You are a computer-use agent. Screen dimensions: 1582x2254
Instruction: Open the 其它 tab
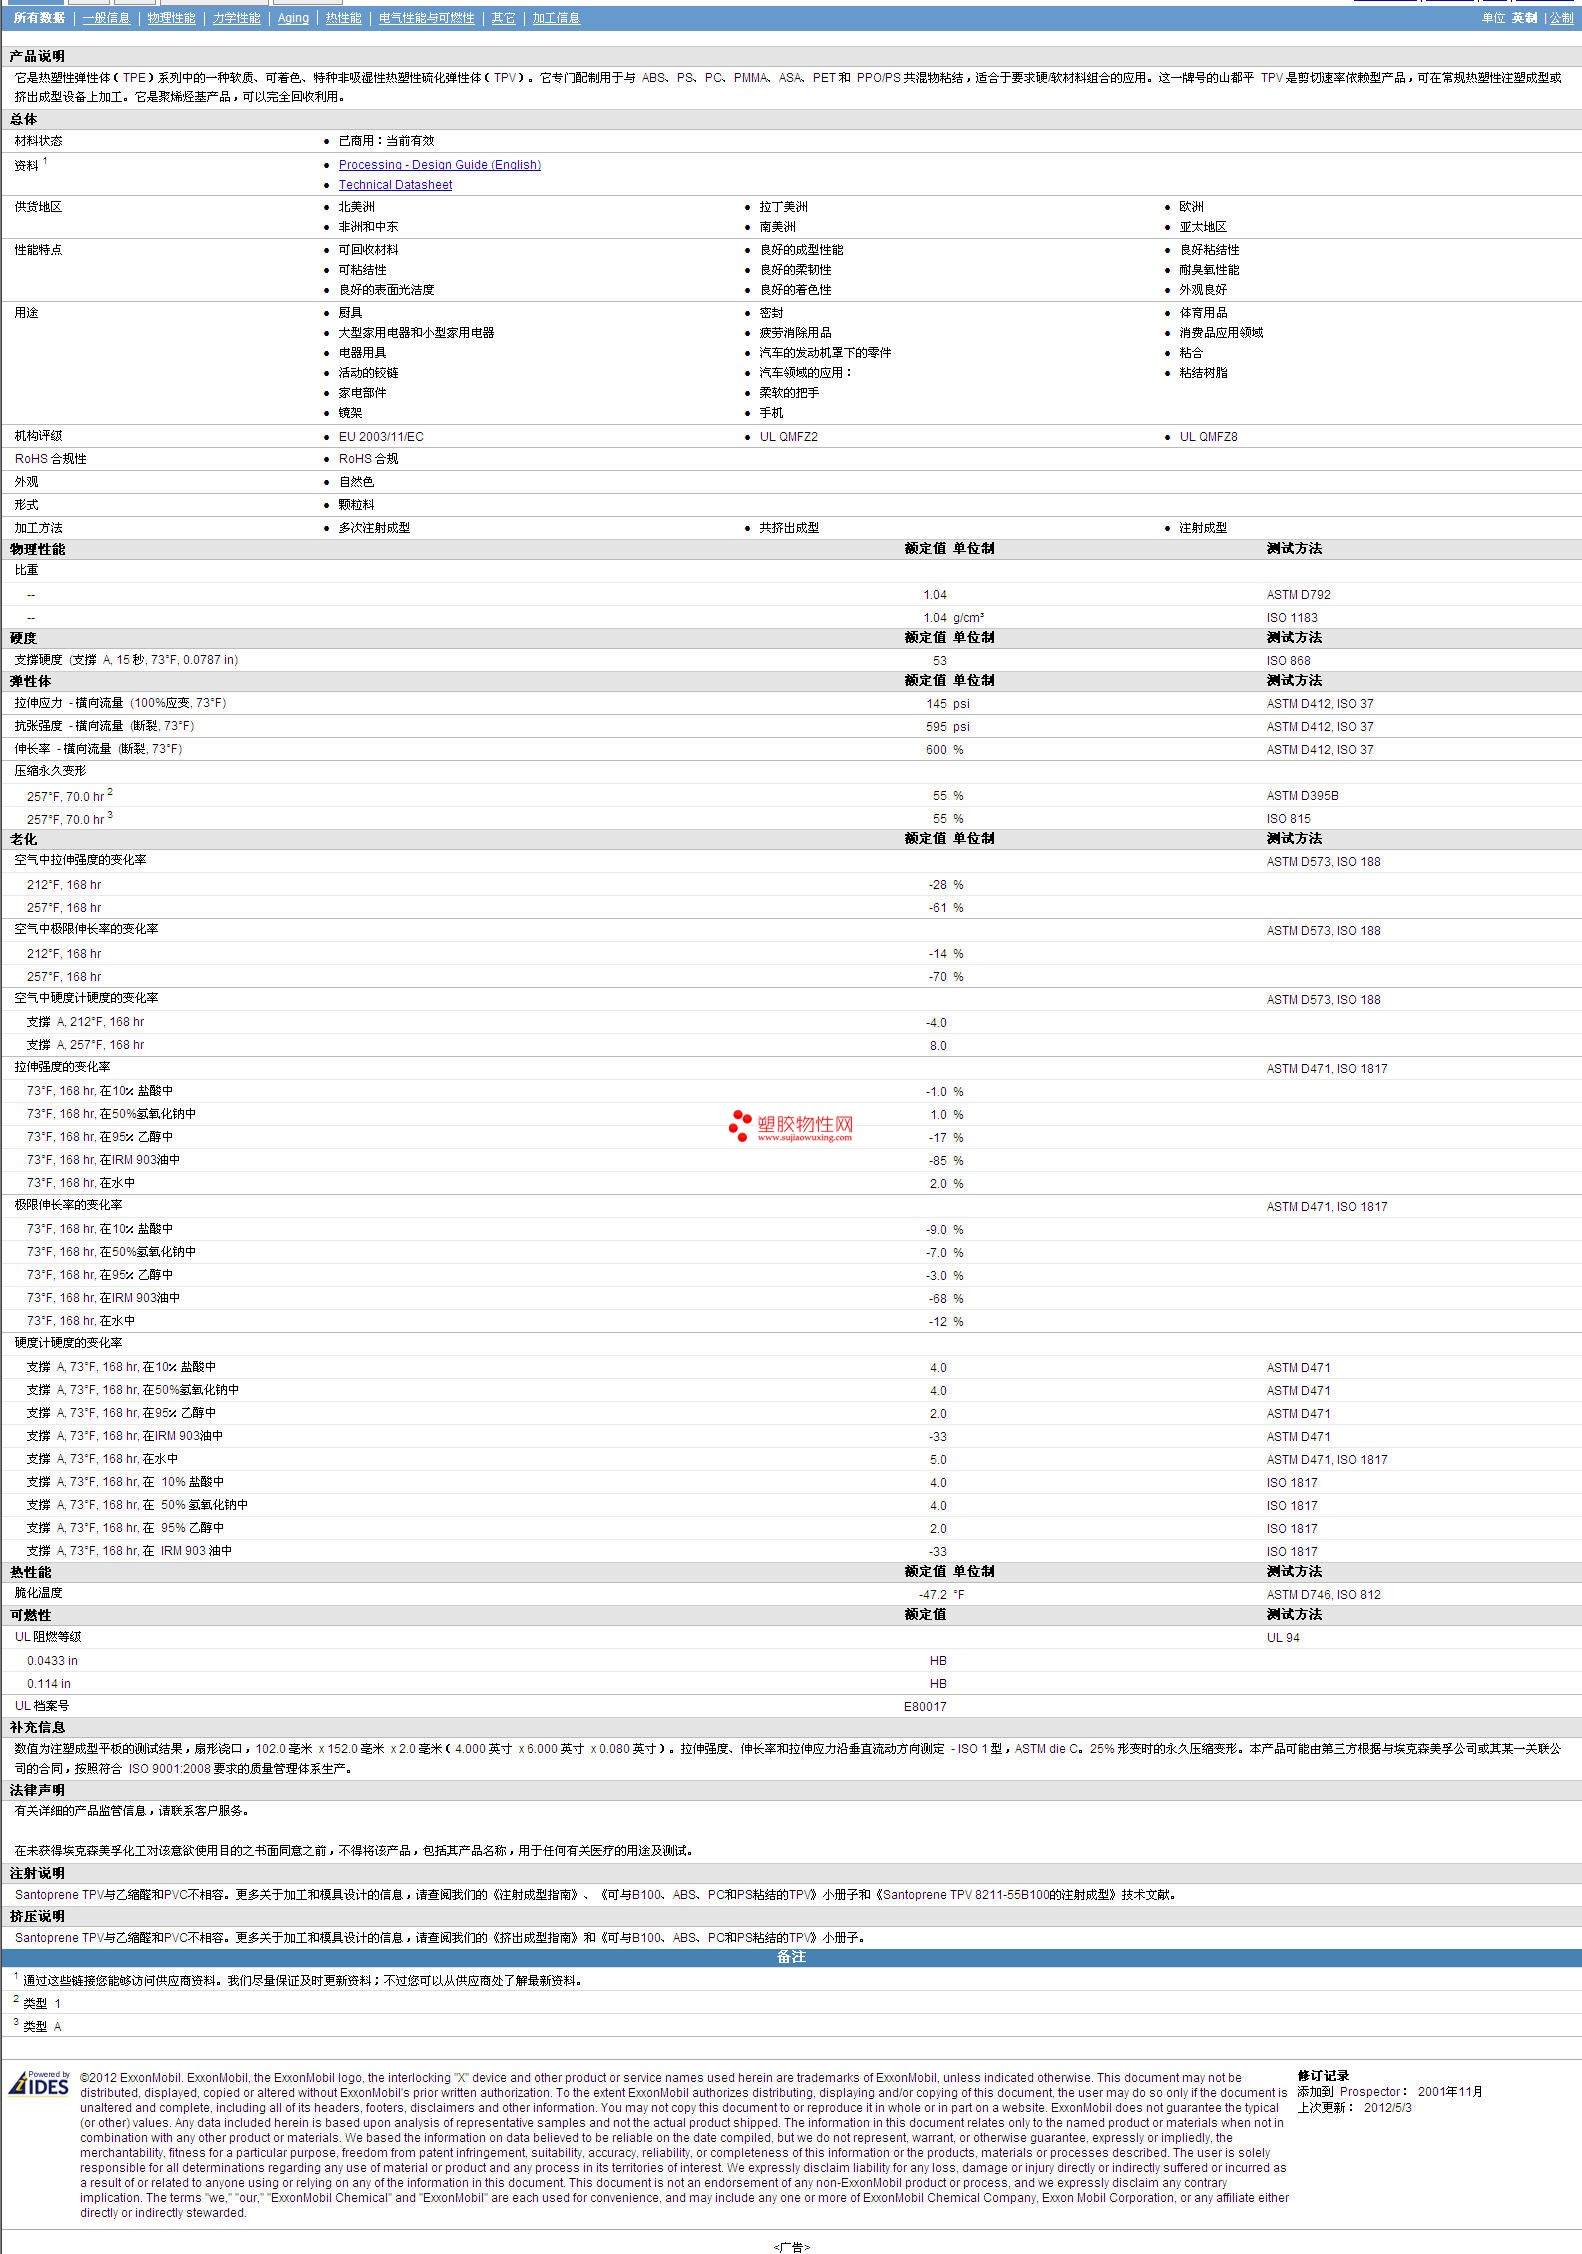point(503,18)
